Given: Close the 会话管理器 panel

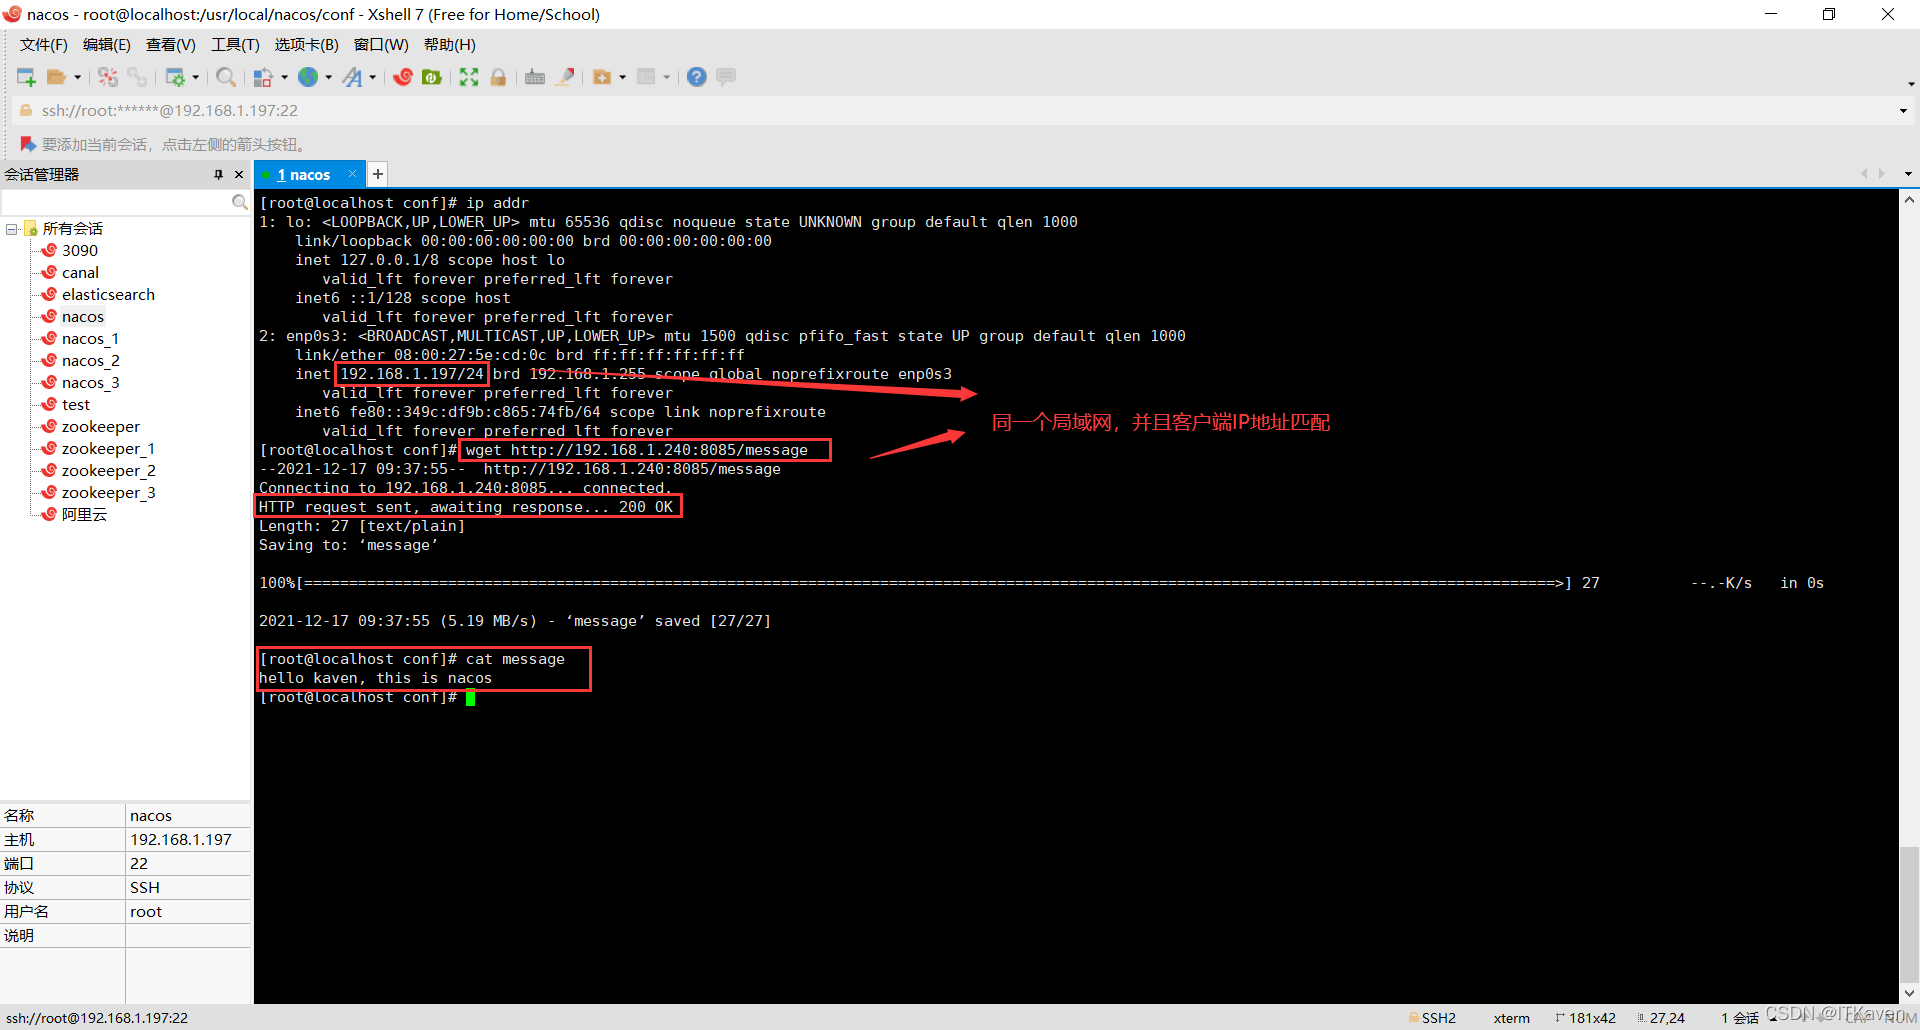Looking at the screenshot, I should (239, 175).
